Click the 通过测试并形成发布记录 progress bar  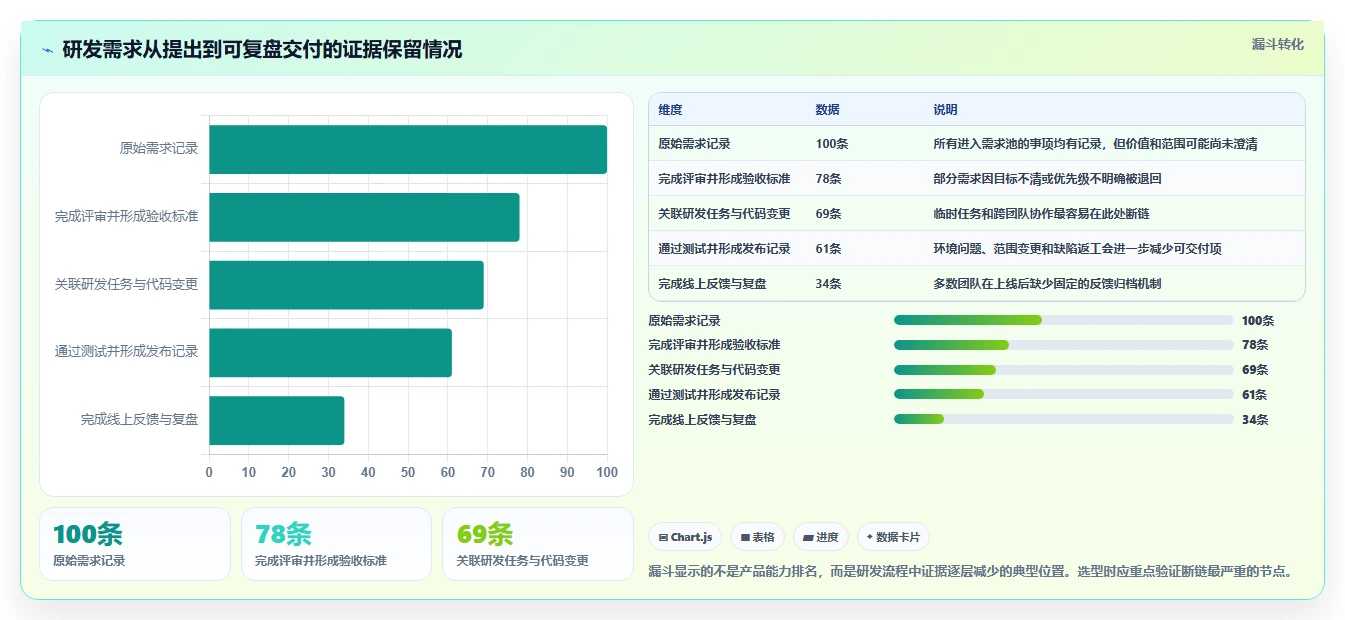click(x=1064, y=394)
